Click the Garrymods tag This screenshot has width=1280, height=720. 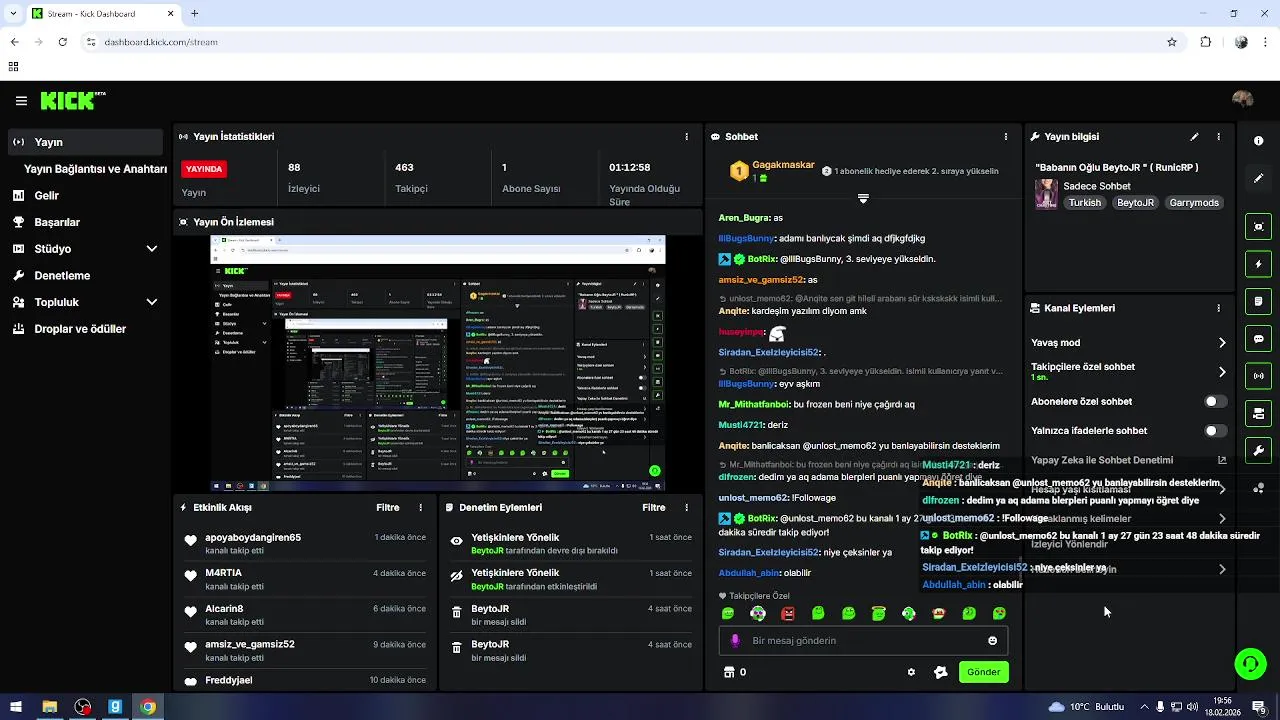pyautogui.click(x=1194, y=202)
